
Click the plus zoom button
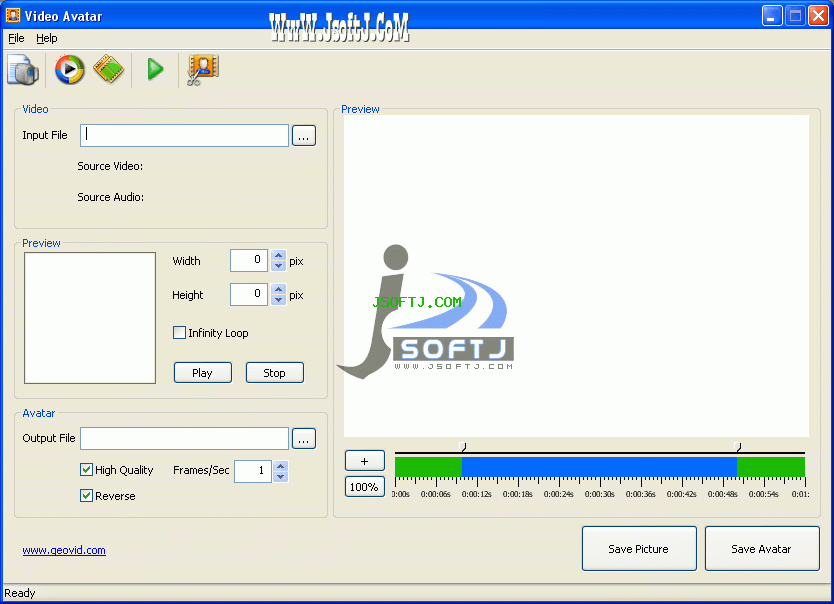[x=364, y=461]
